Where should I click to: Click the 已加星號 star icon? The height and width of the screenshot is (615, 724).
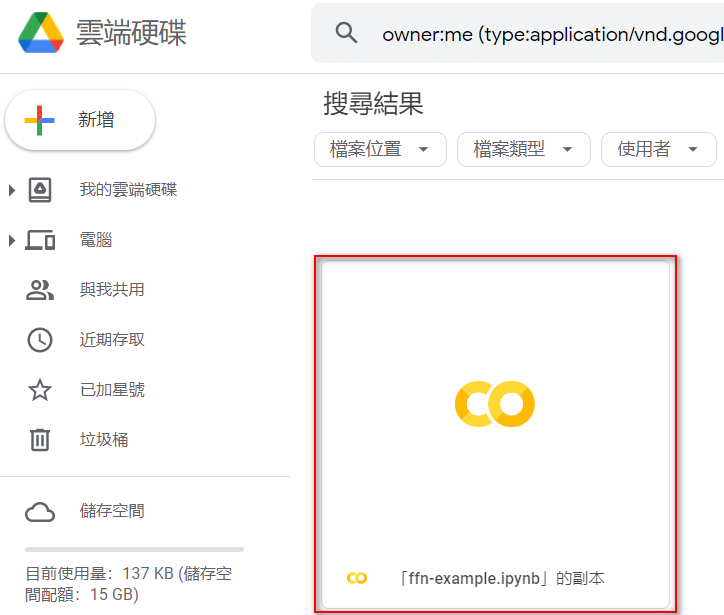pos(40,390)
